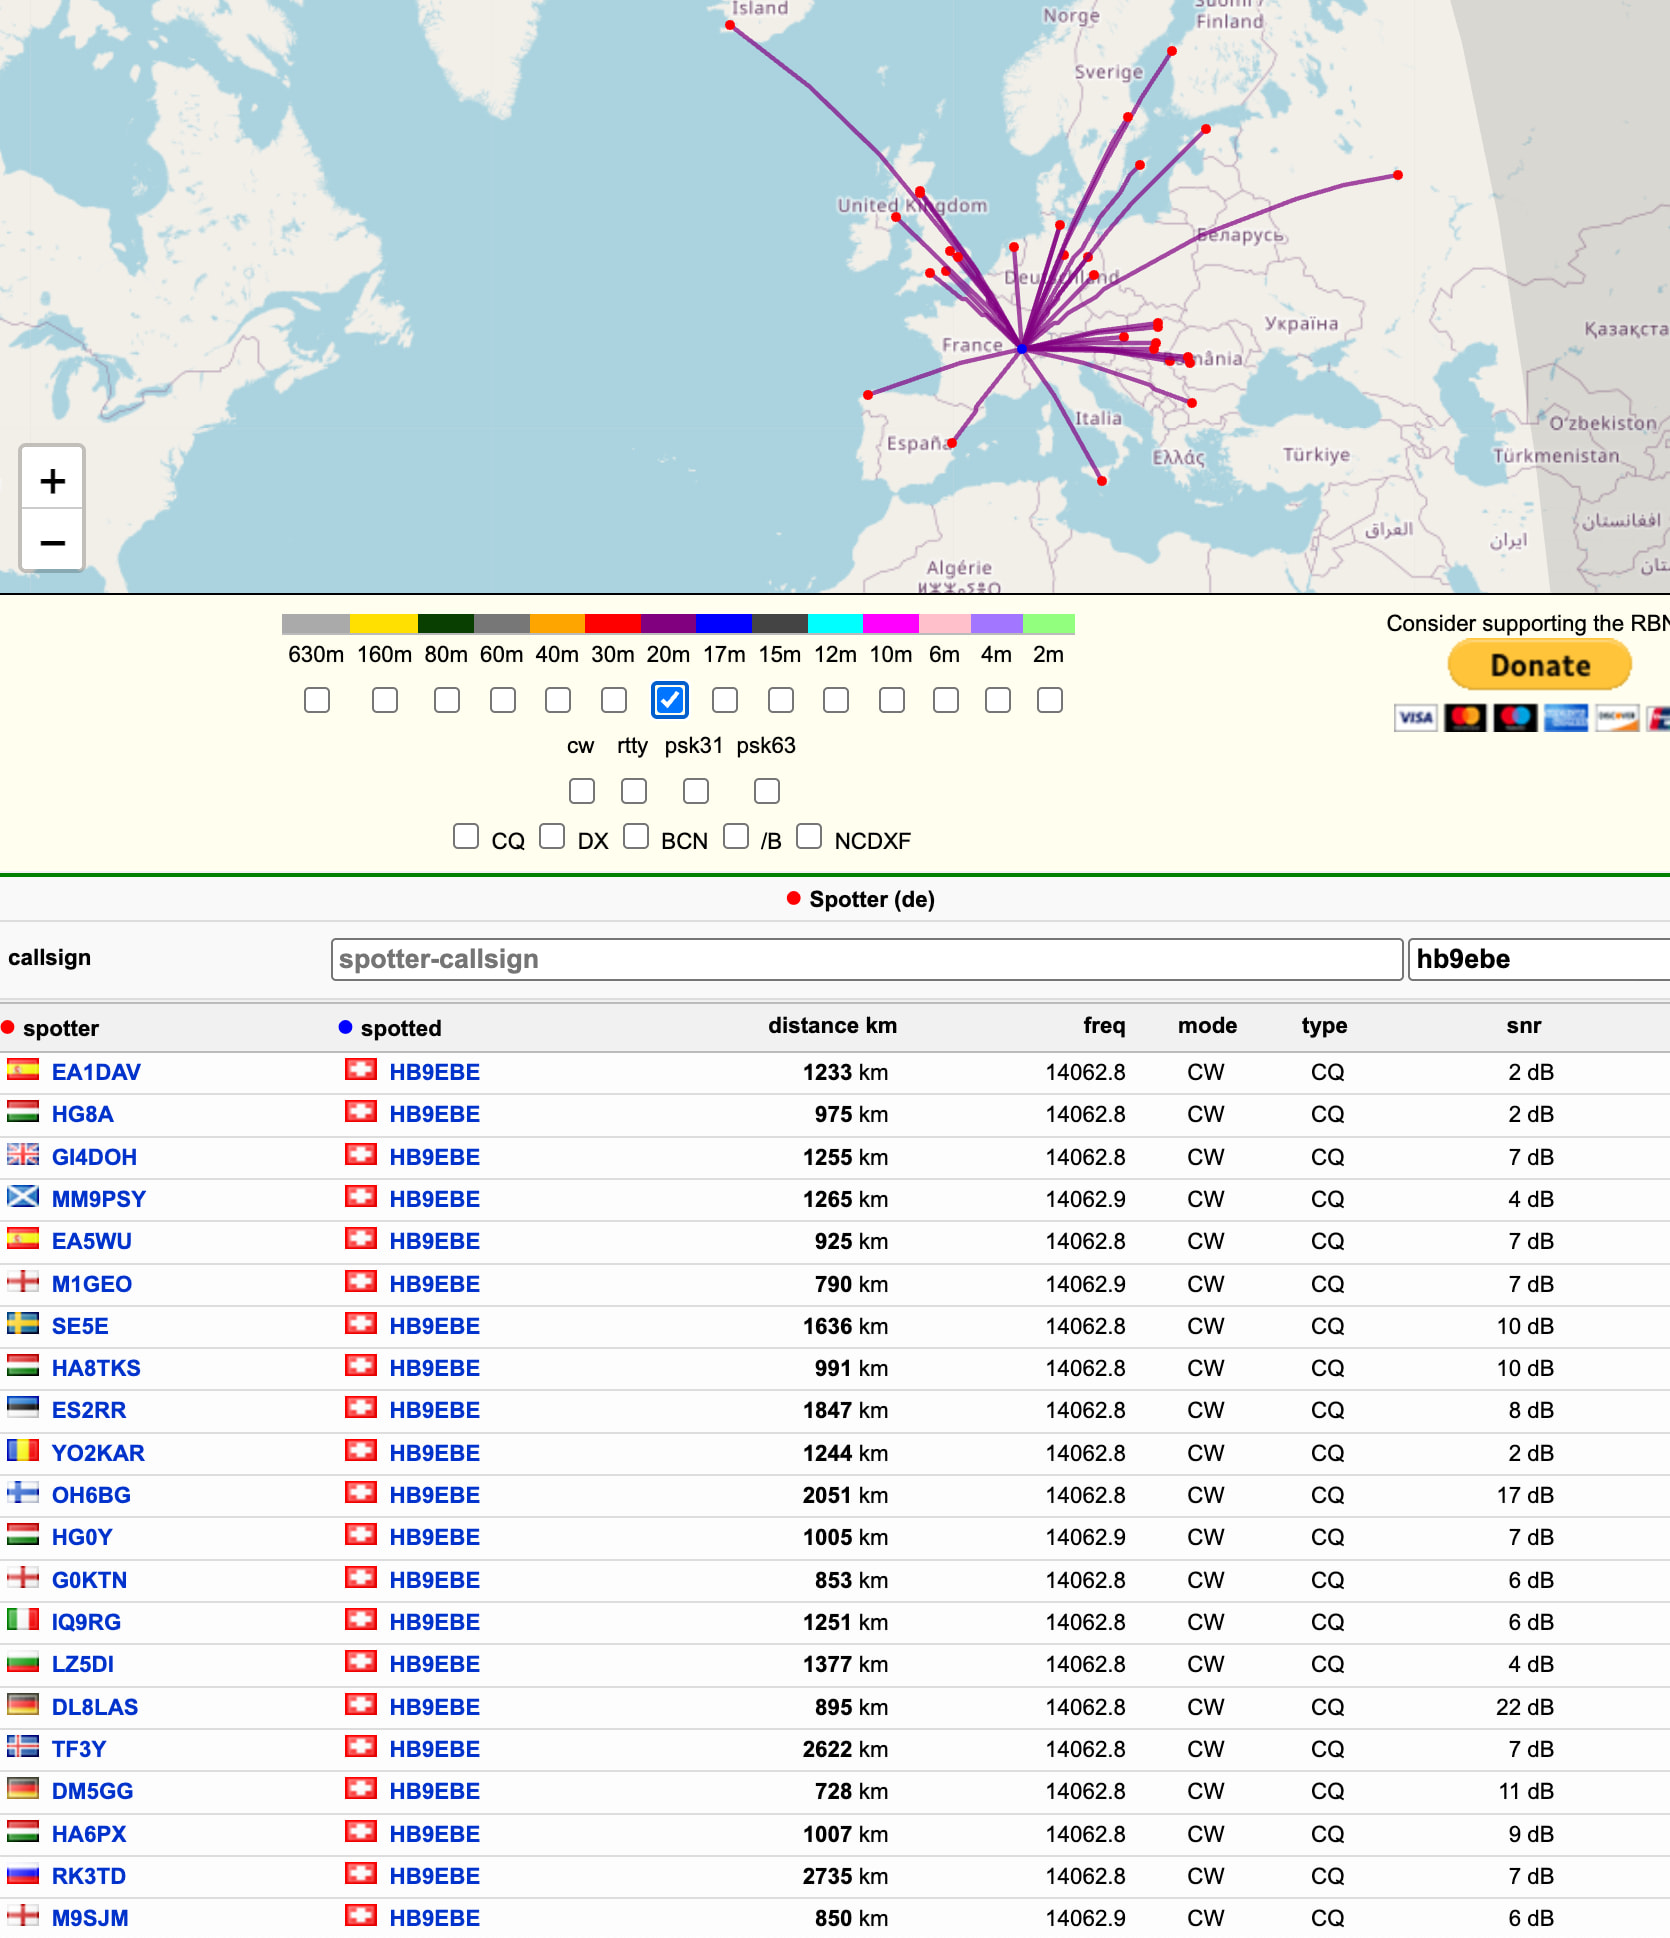Zoom out the map with minus button
The height and width of the screenshot is (1938, 1670).
pos(52,543)
